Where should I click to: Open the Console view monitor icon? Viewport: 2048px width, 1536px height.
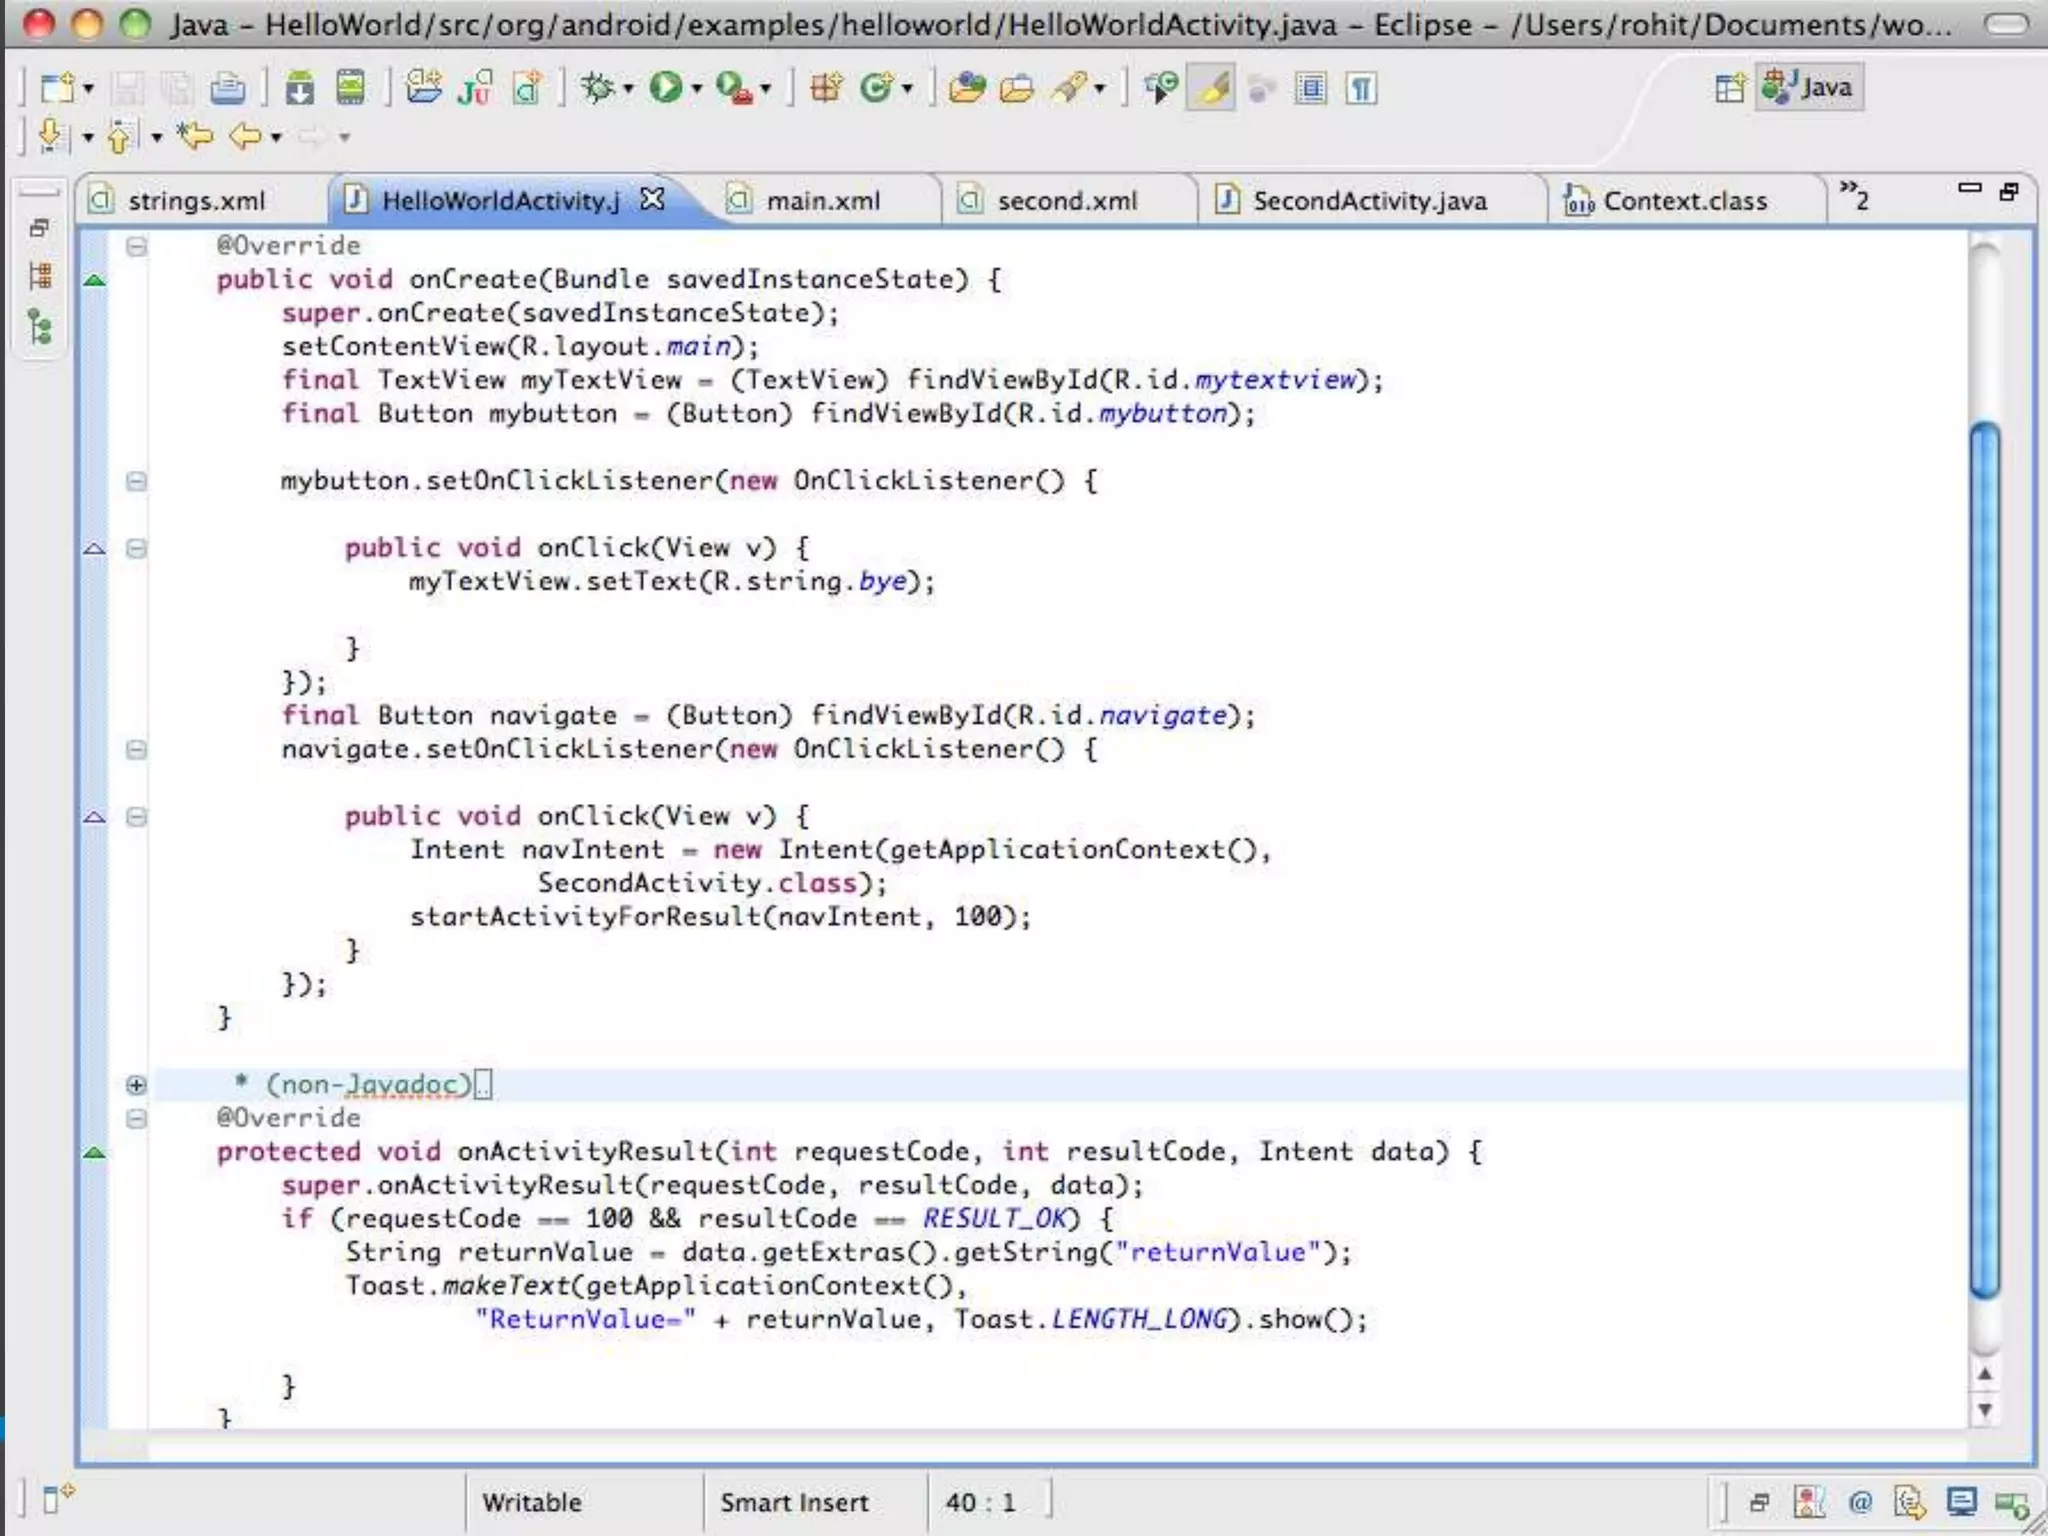pos(1961,1502)
